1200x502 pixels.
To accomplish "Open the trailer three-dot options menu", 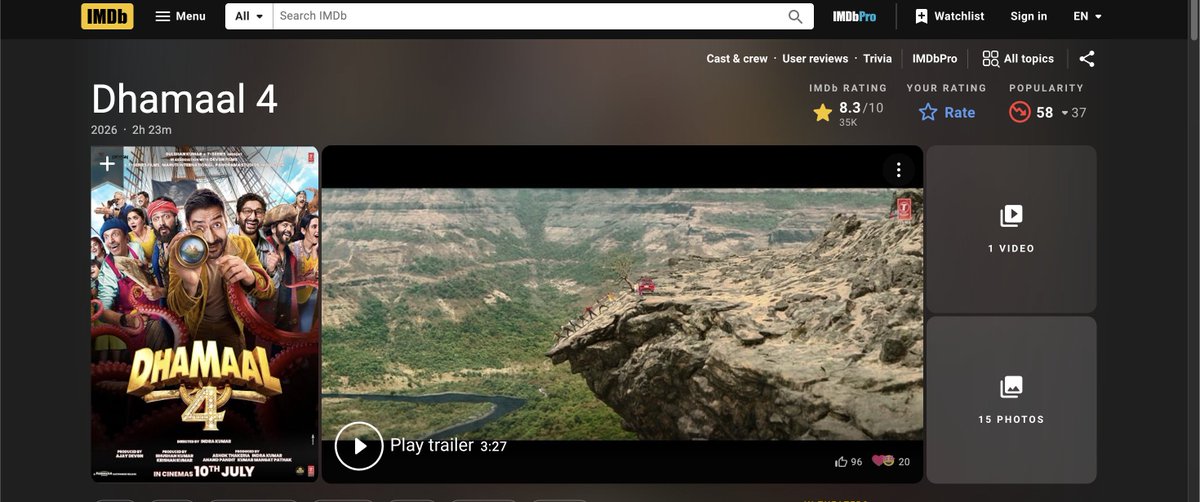I will coord(898,170).
